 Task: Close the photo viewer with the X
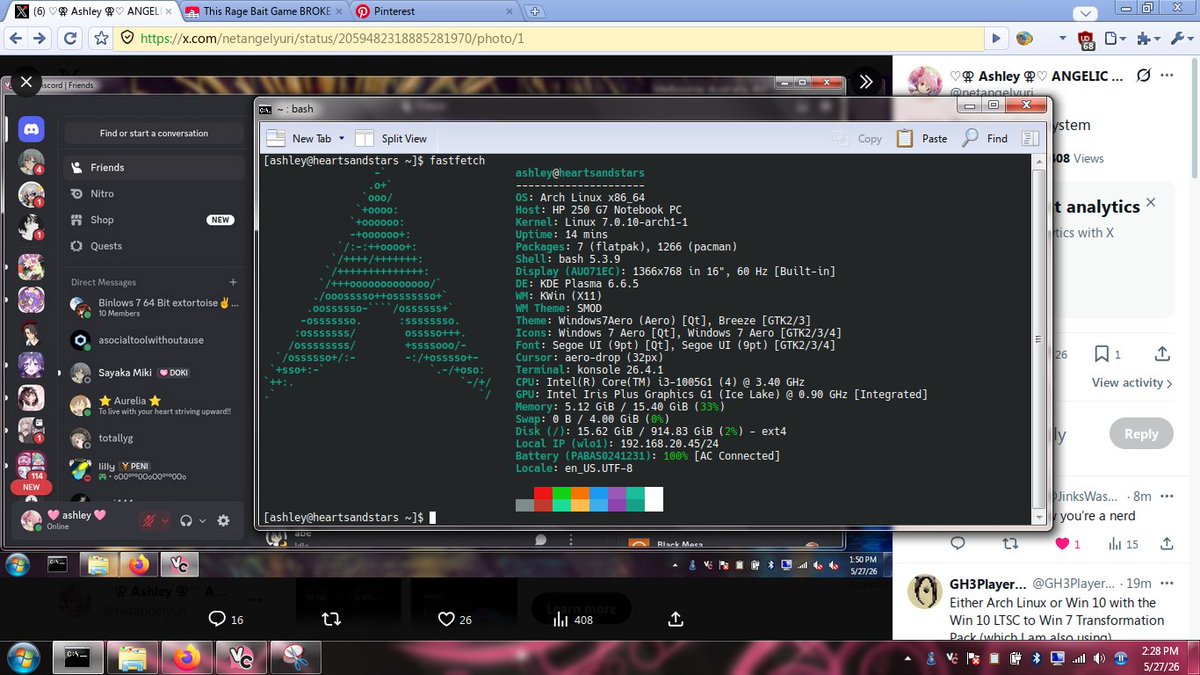(x=27, y=82)
